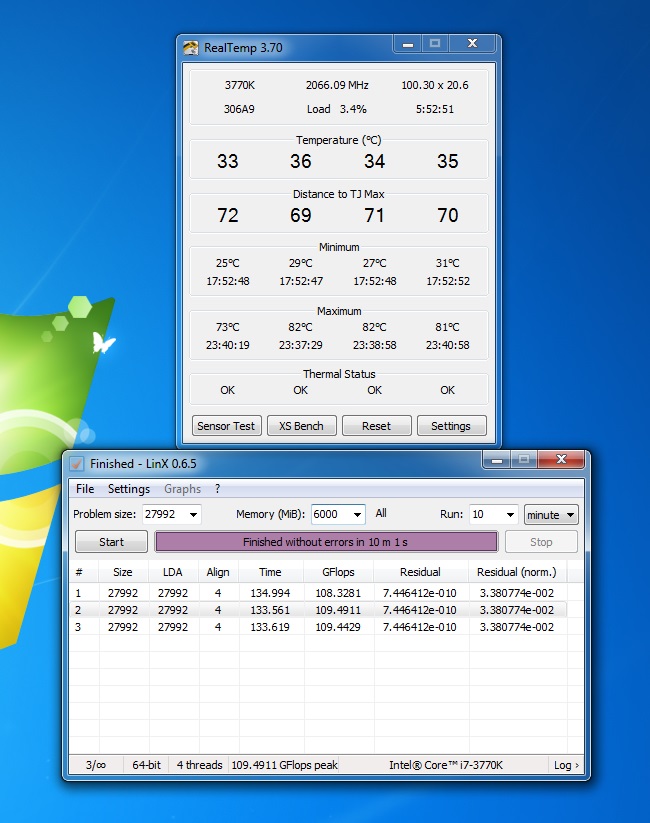Click the 81°C maximum temperature value

coord(447,327)
